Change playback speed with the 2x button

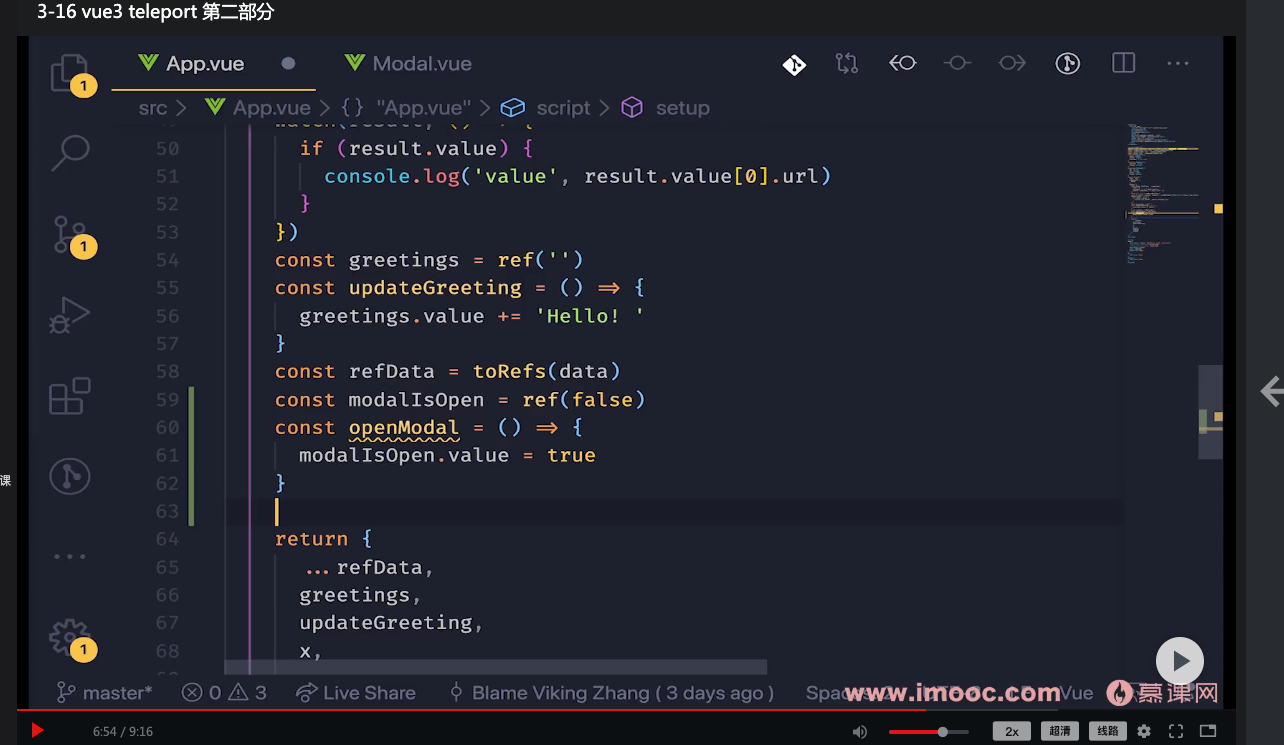(x=1012, y=731)
